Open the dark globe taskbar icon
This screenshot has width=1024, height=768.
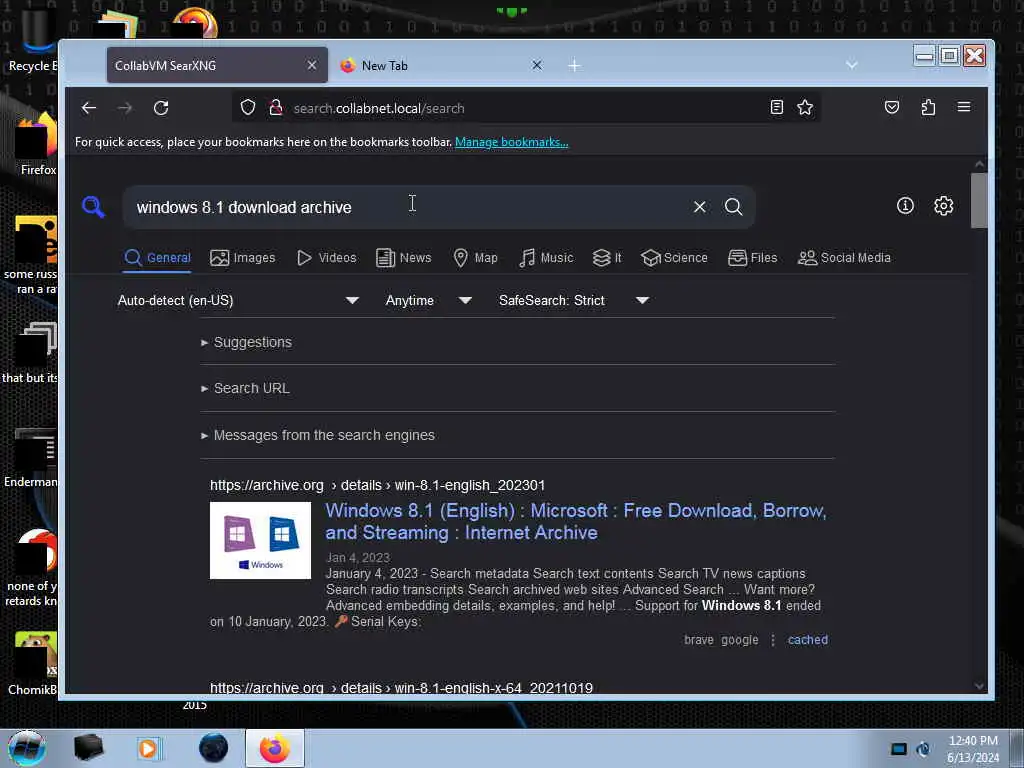pos(213,748)
